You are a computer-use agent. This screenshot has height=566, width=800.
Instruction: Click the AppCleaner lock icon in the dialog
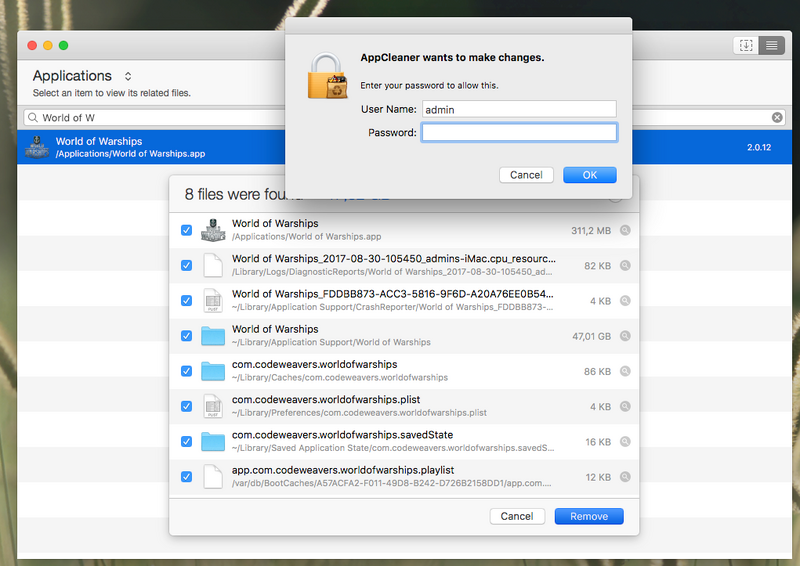(327, 76)
